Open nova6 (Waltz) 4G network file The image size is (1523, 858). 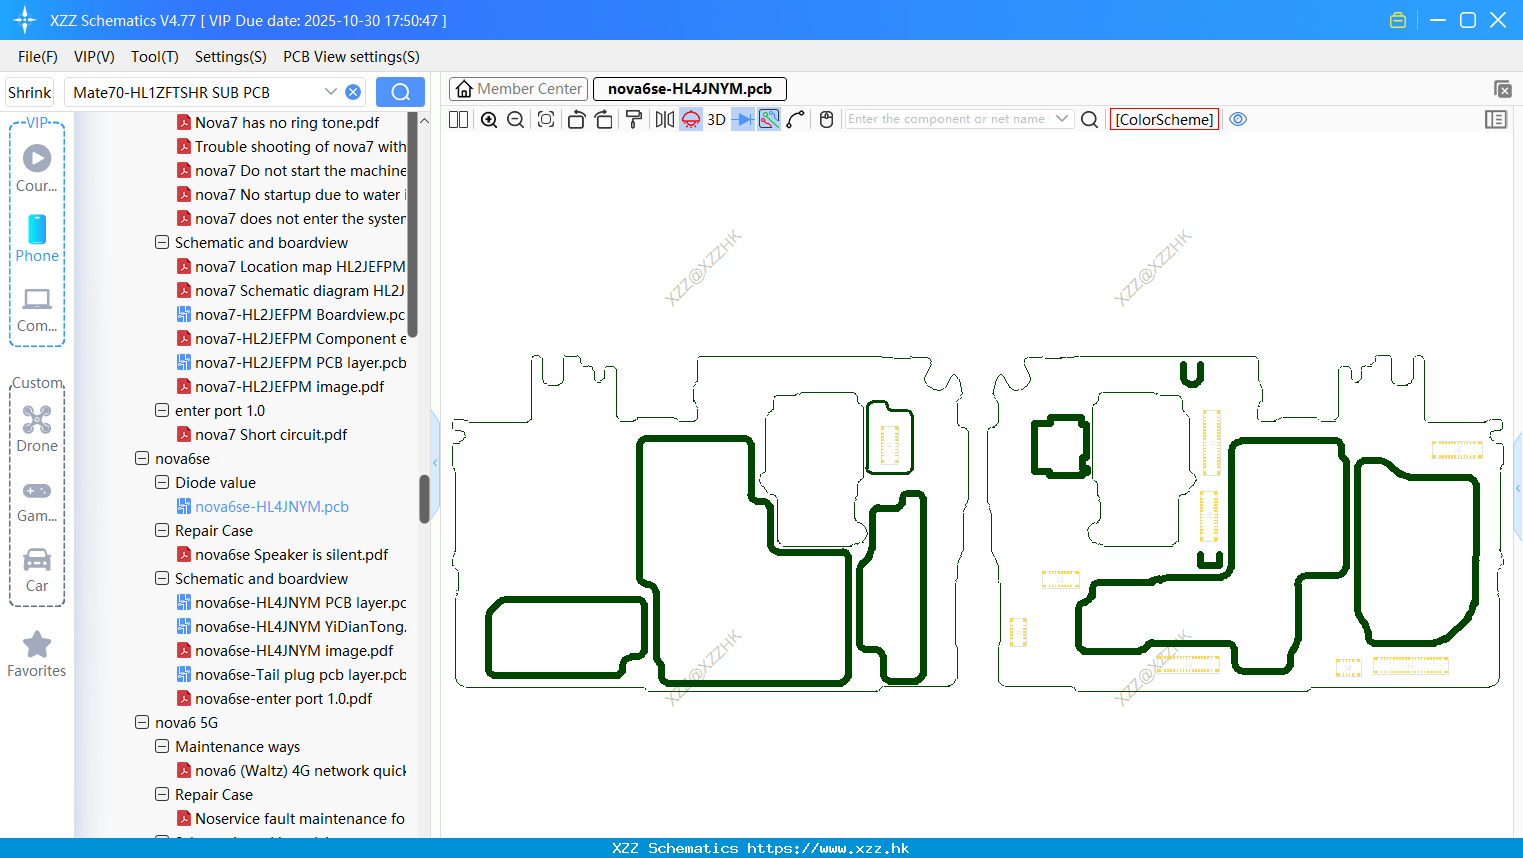tap(300, 771)
